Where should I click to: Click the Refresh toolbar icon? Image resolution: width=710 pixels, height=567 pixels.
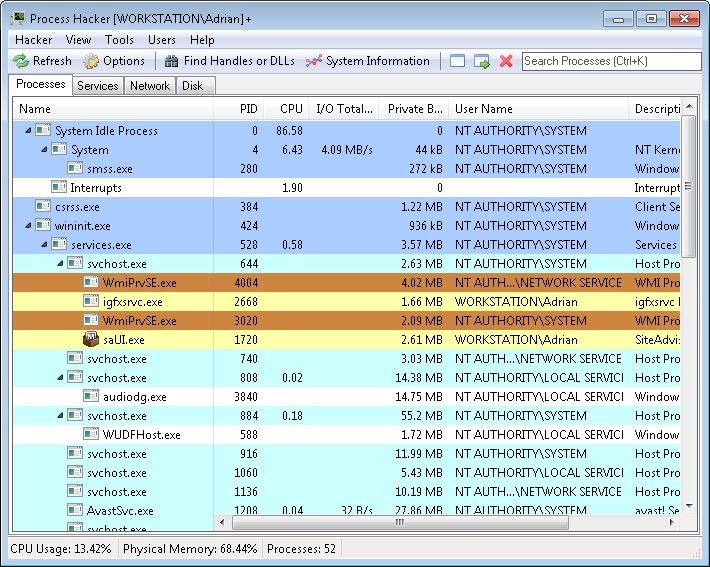point(21,61)
